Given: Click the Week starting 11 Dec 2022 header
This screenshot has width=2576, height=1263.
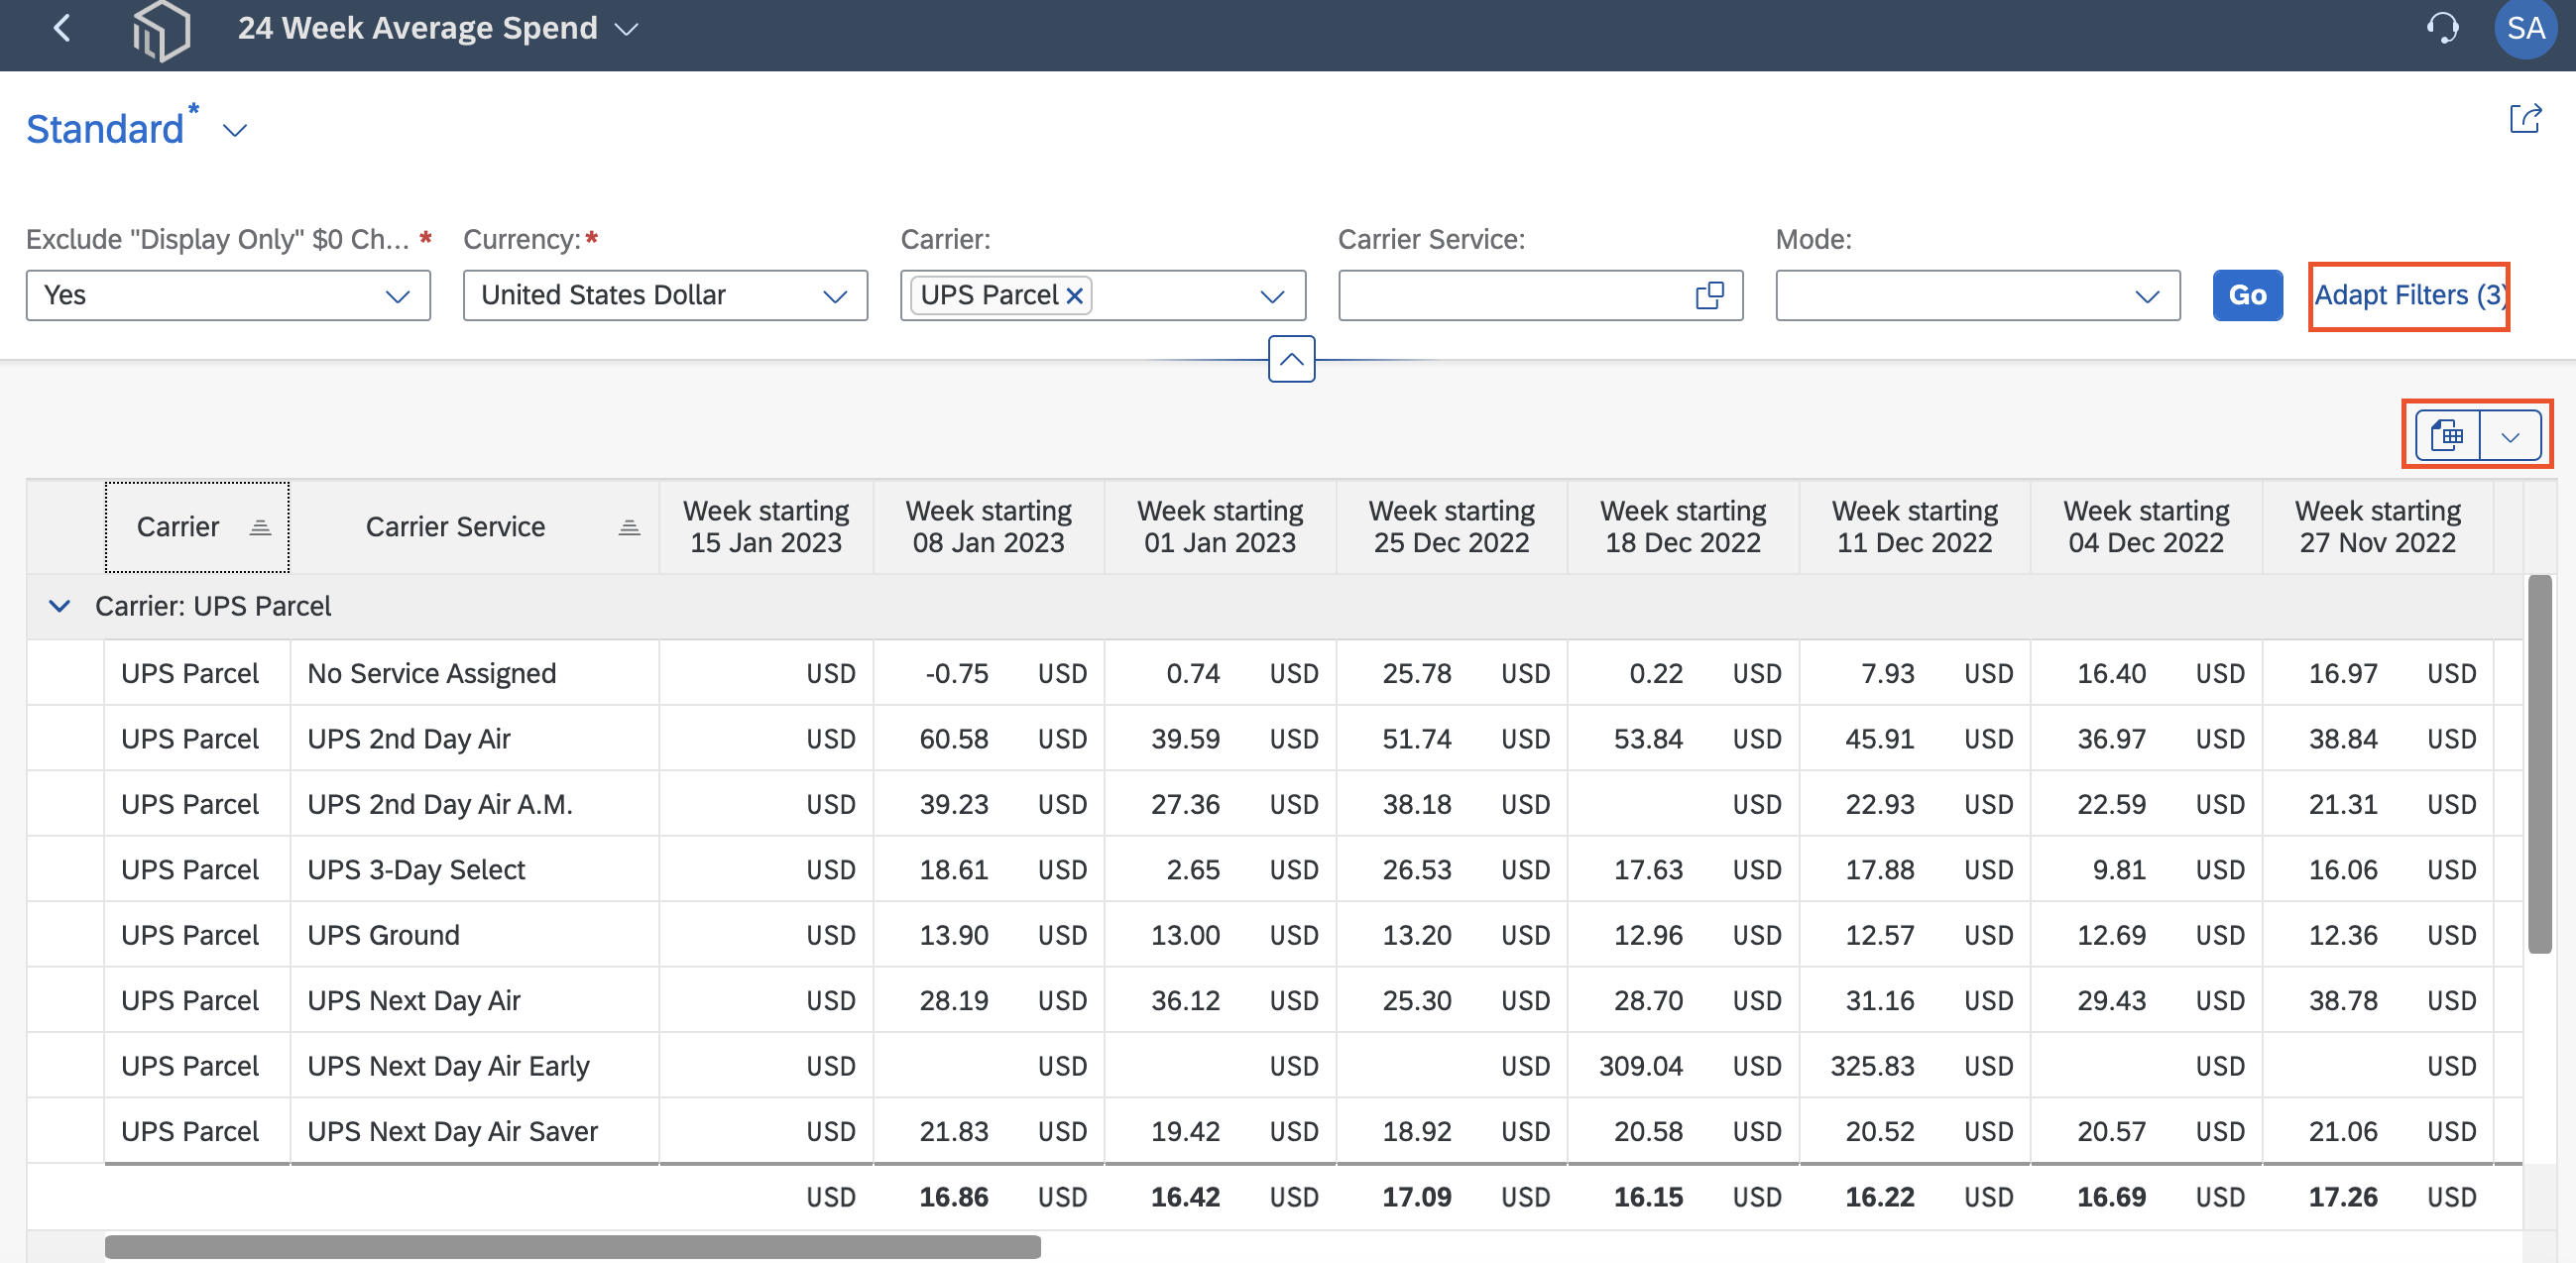Looking at the screenshot, I should (x=1914, y=527).
